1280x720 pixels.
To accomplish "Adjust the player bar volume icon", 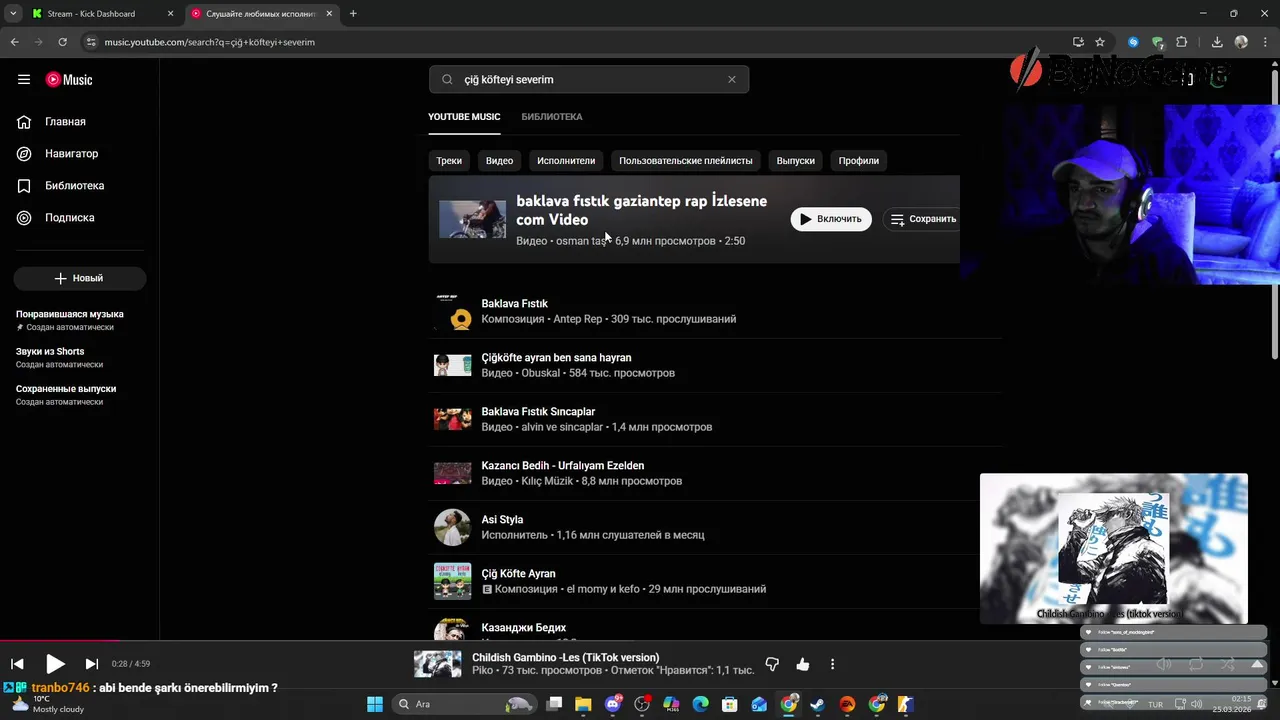I will pos(1164,664).
